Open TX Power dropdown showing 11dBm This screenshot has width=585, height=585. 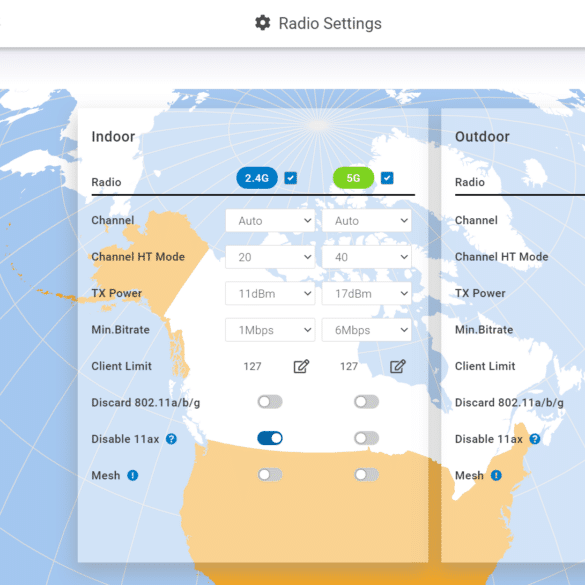270,294
